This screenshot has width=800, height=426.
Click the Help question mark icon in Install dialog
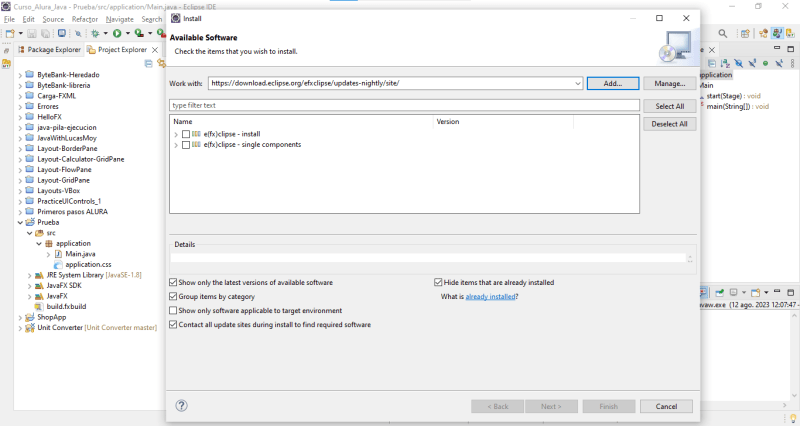click(x=182, y=406)
